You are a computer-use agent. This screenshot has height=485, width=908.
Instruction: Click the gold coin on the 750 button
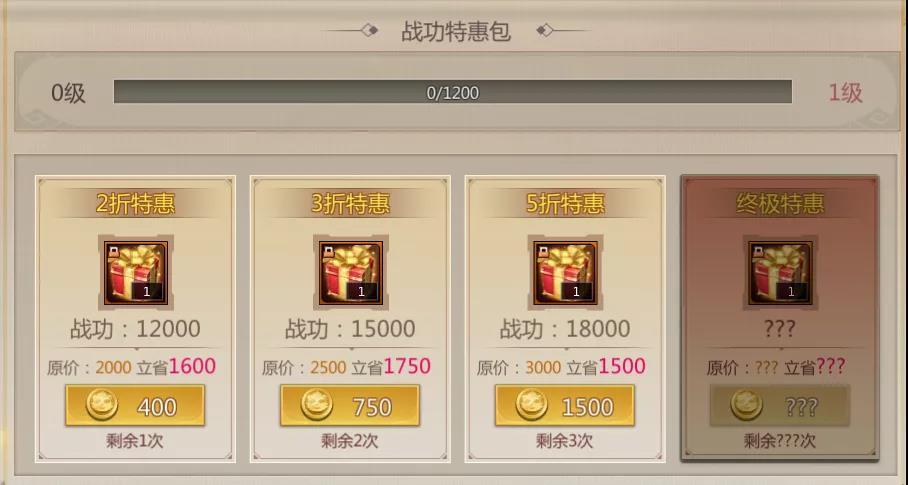click(317, 405)
